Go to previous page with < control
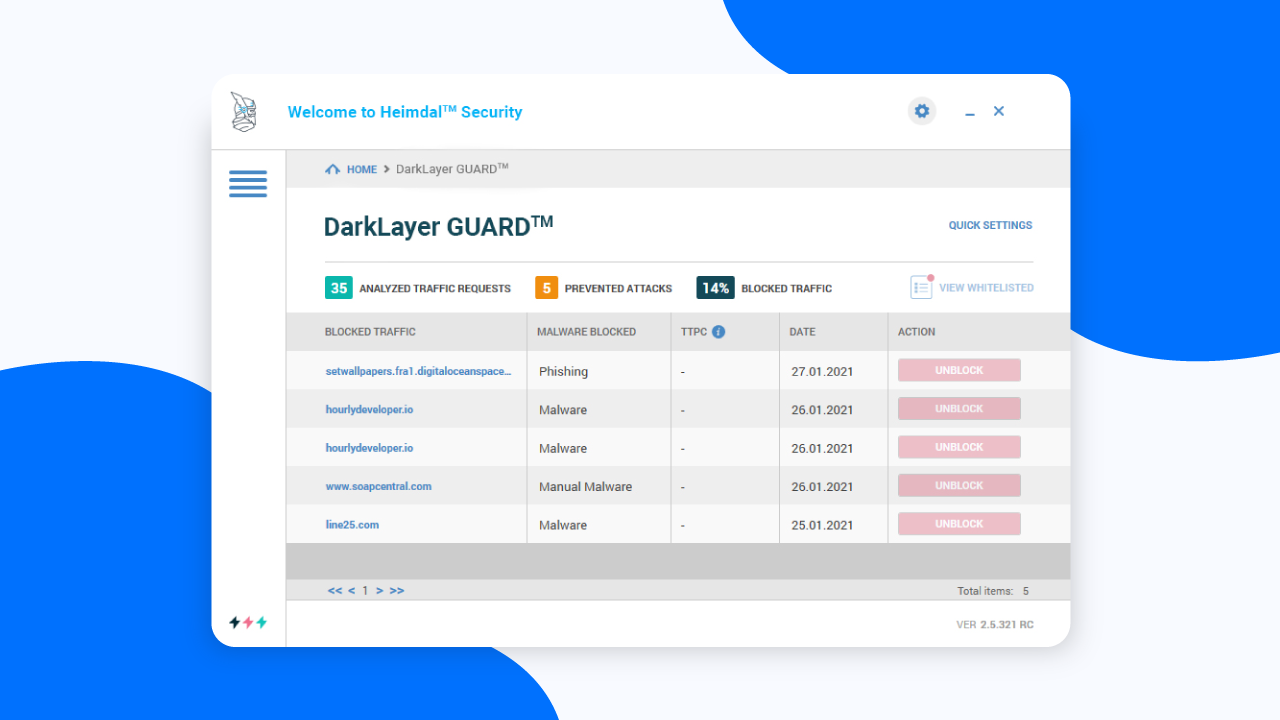Viewport: 1280px width, 720px height. coord(351,591)
